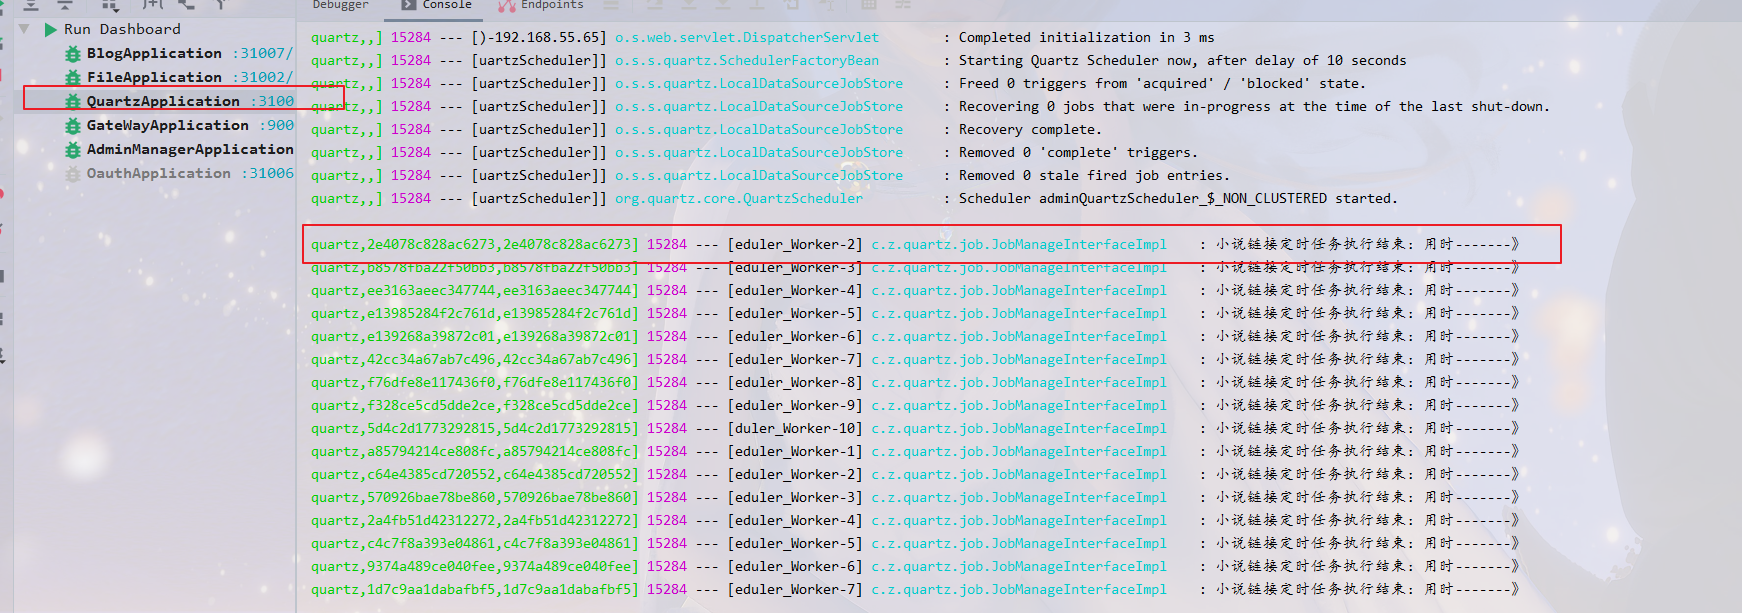Click the expand all icon in dashboard toolbar
This screenshot has width=1742, height=613.
(31, 5)
